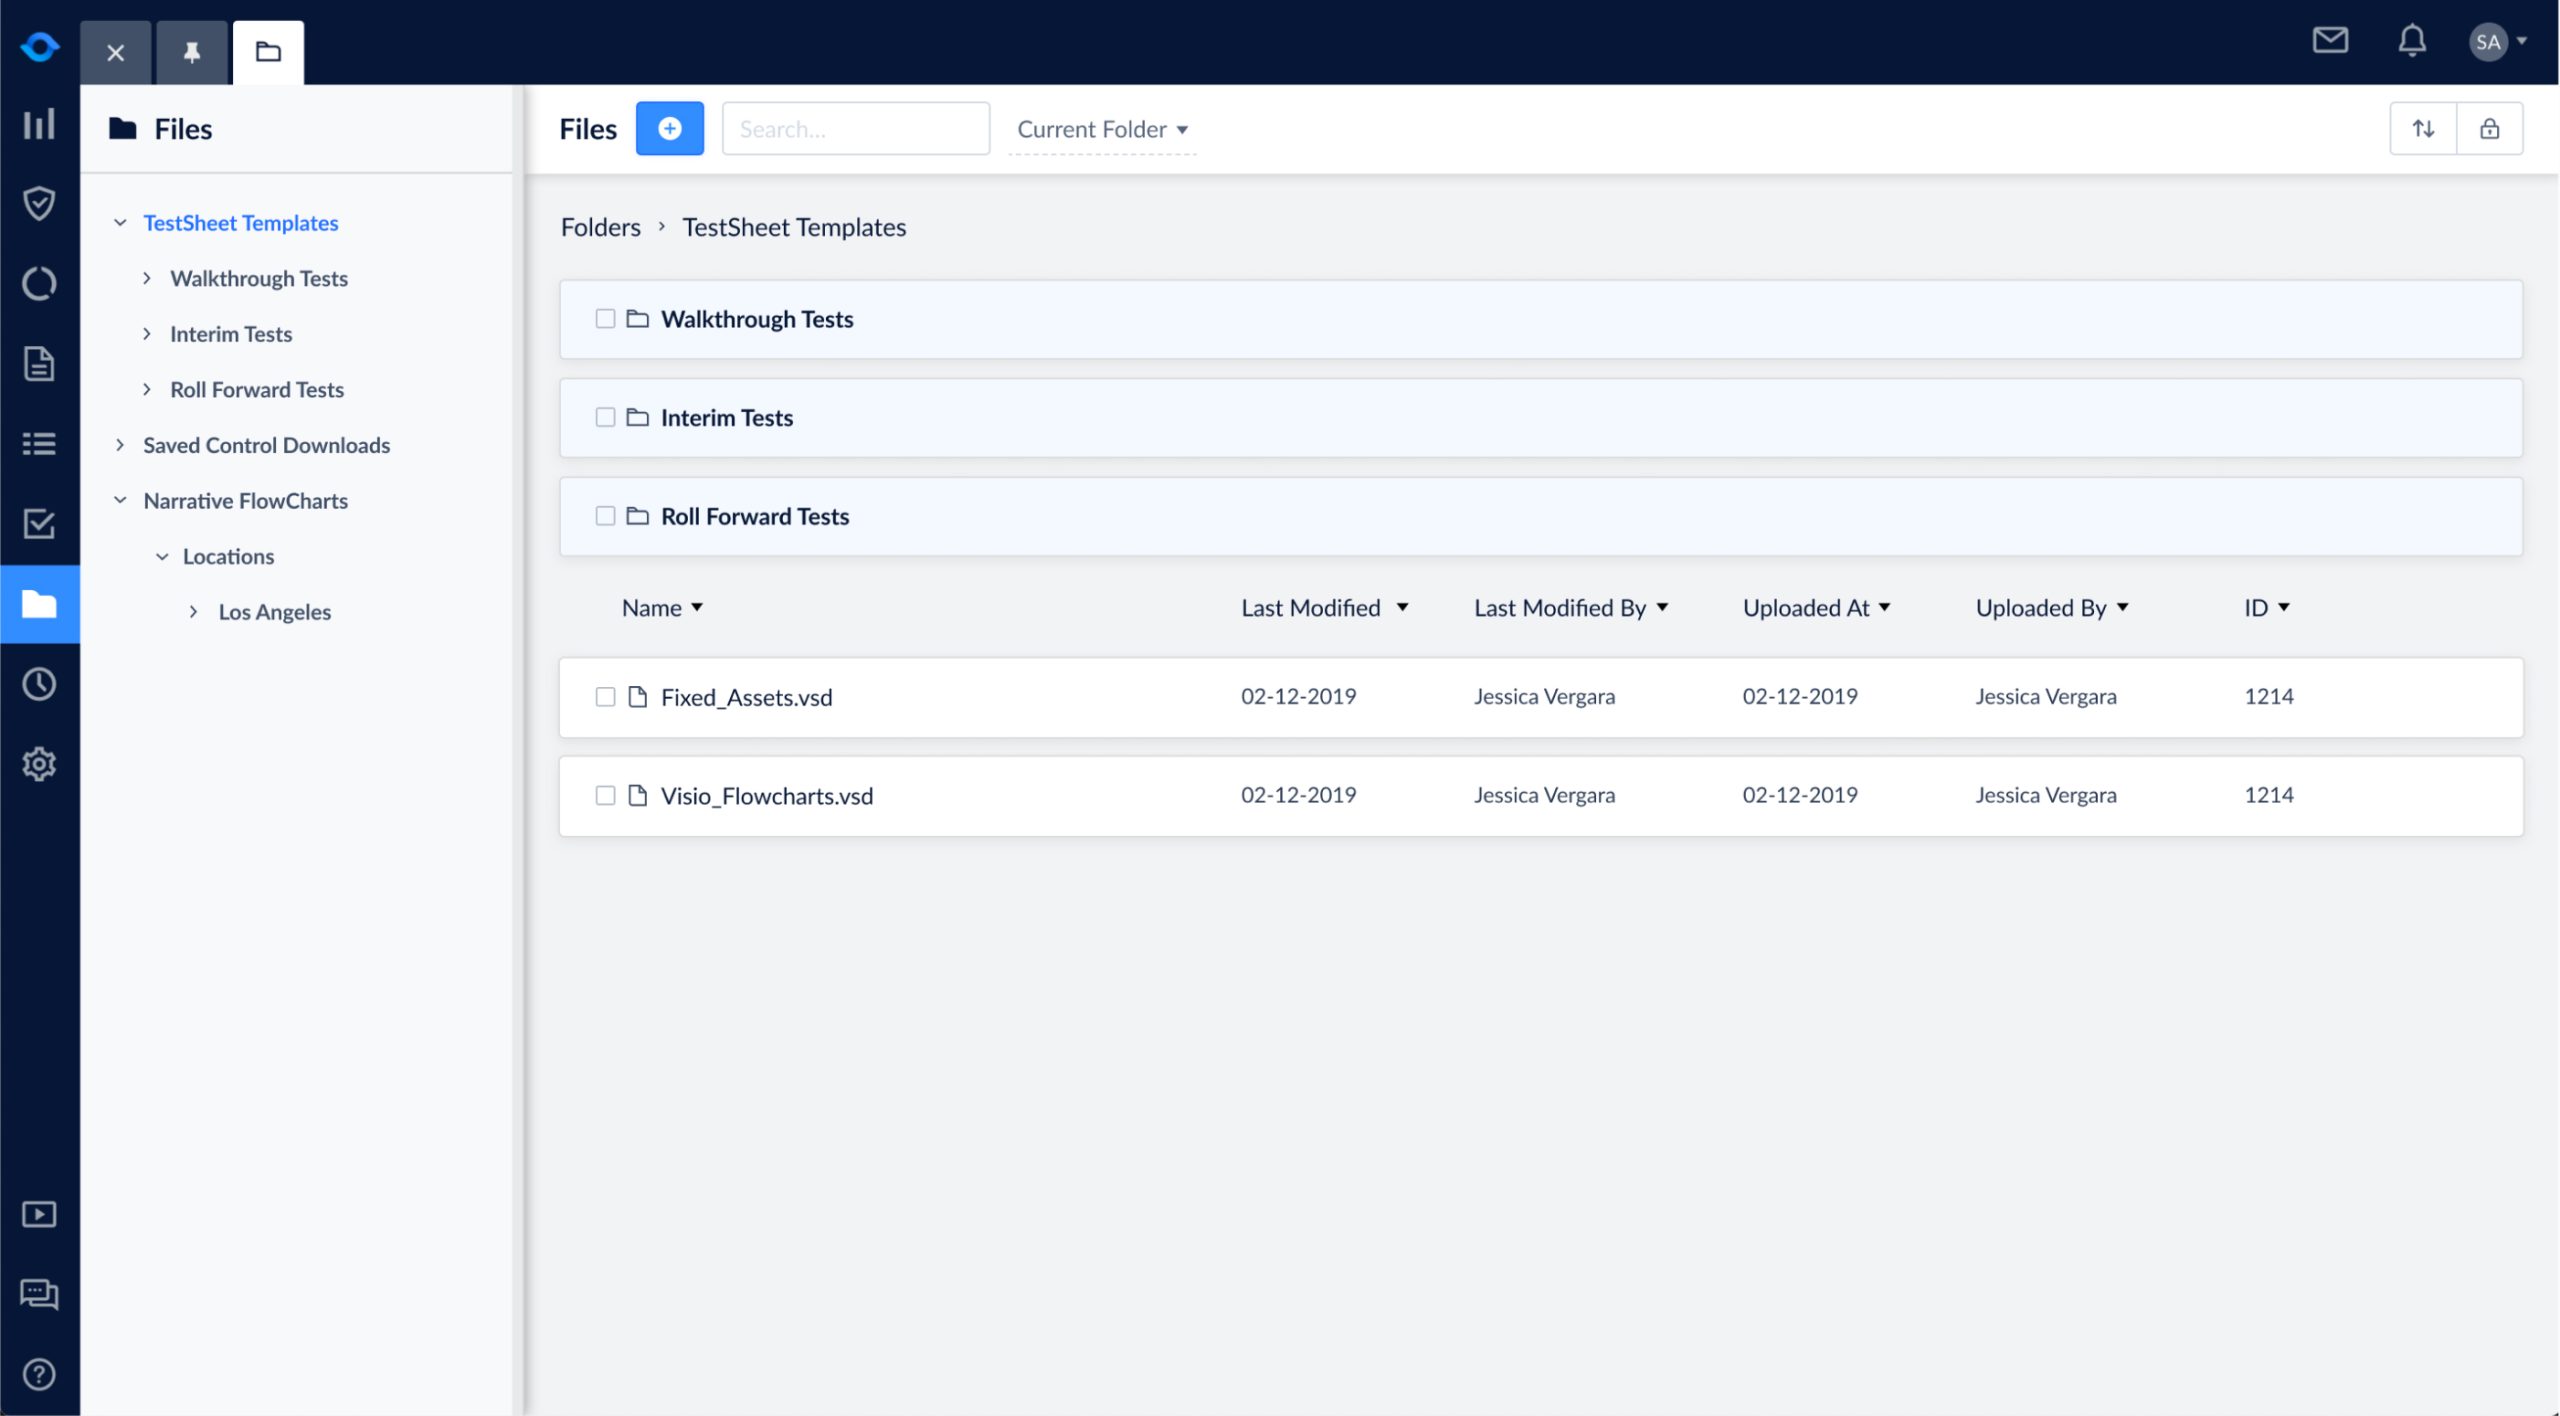Tick the Visio_Flowcharts.vsd checkbox

click(605, 796)
